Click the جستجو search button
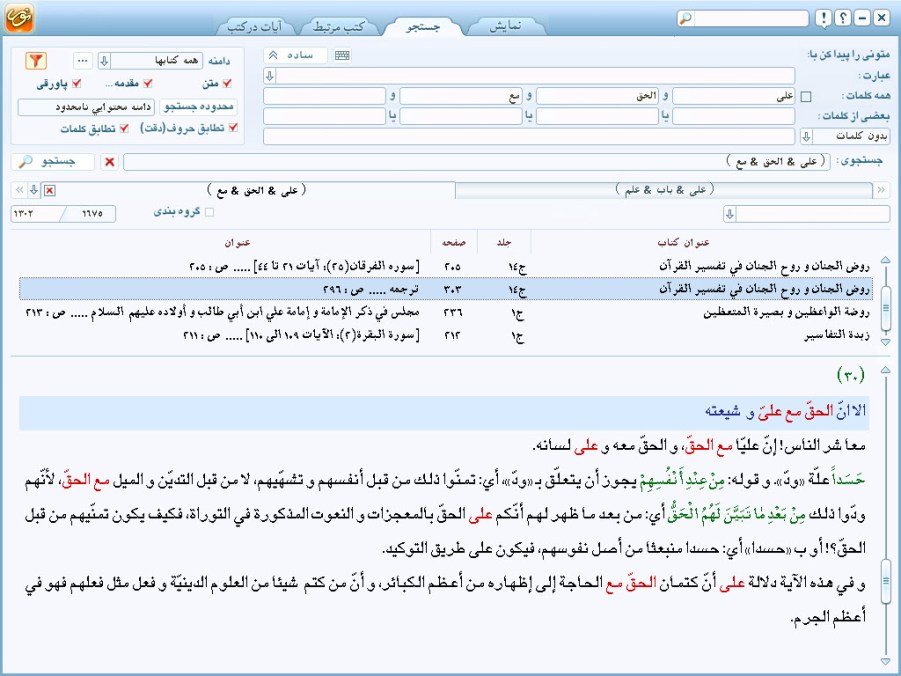901x676 pixels. click(52, 162)
